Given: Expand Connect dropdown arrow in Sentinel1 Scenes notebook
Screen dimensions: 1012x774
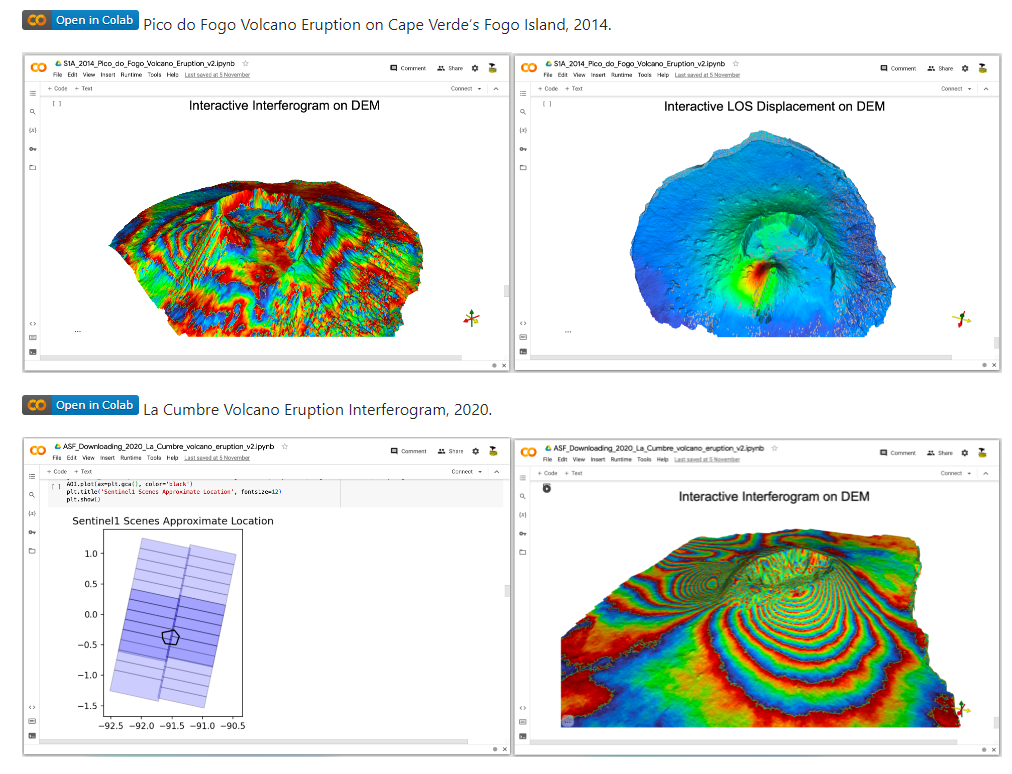Looking at the screenshot, I should coord(480,472).
